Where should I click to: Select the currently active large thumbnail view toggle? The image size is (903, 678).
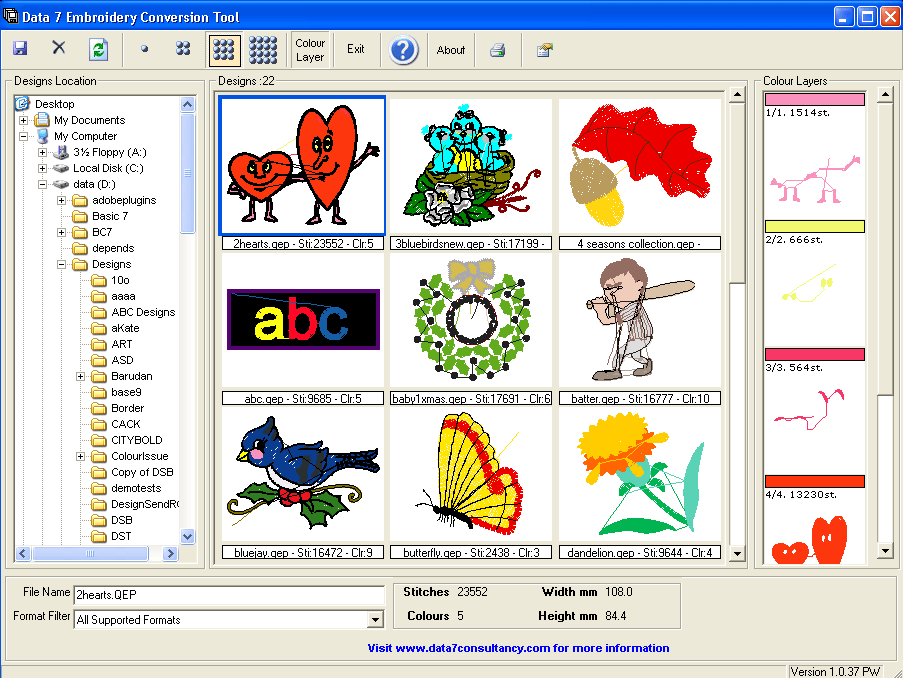click(223, 49)
